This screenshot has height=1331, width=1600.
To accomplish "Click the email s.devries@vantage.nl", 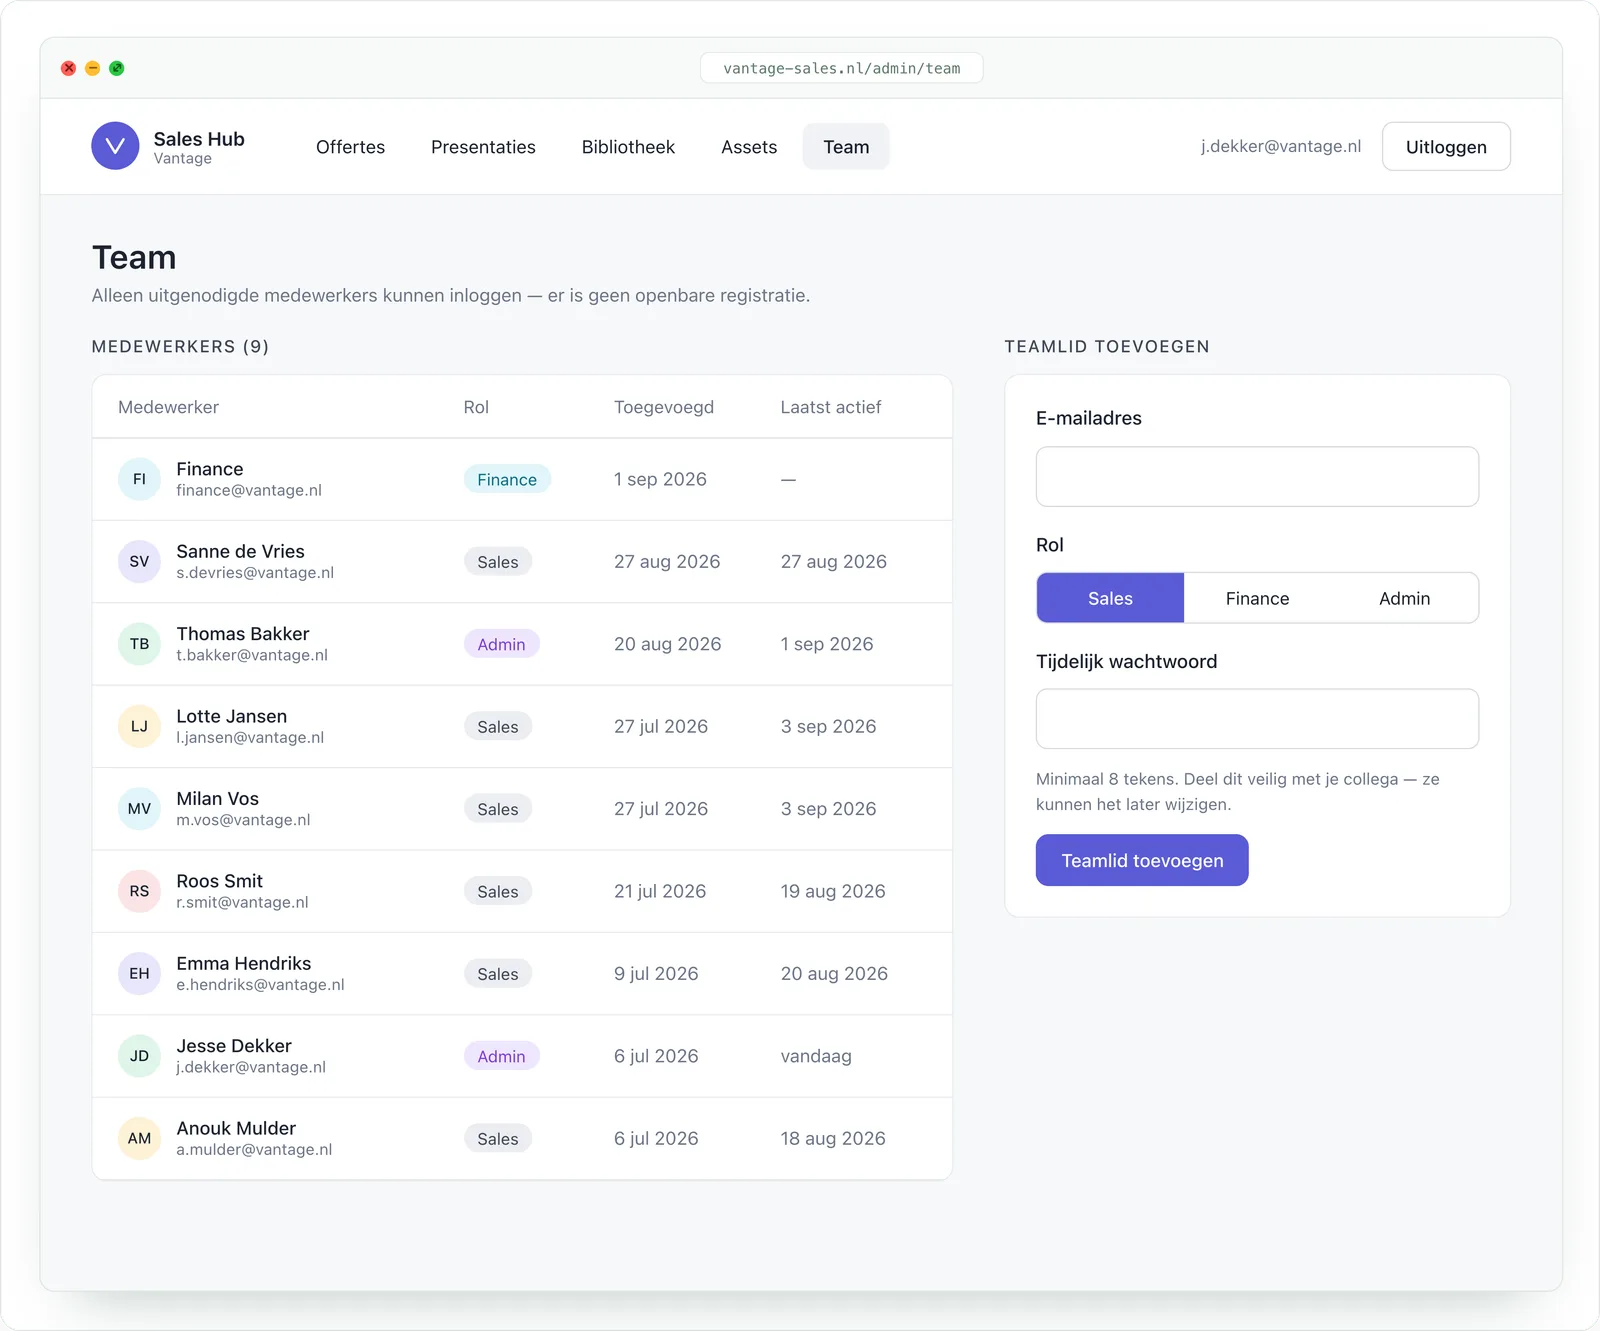I will 255,573.
